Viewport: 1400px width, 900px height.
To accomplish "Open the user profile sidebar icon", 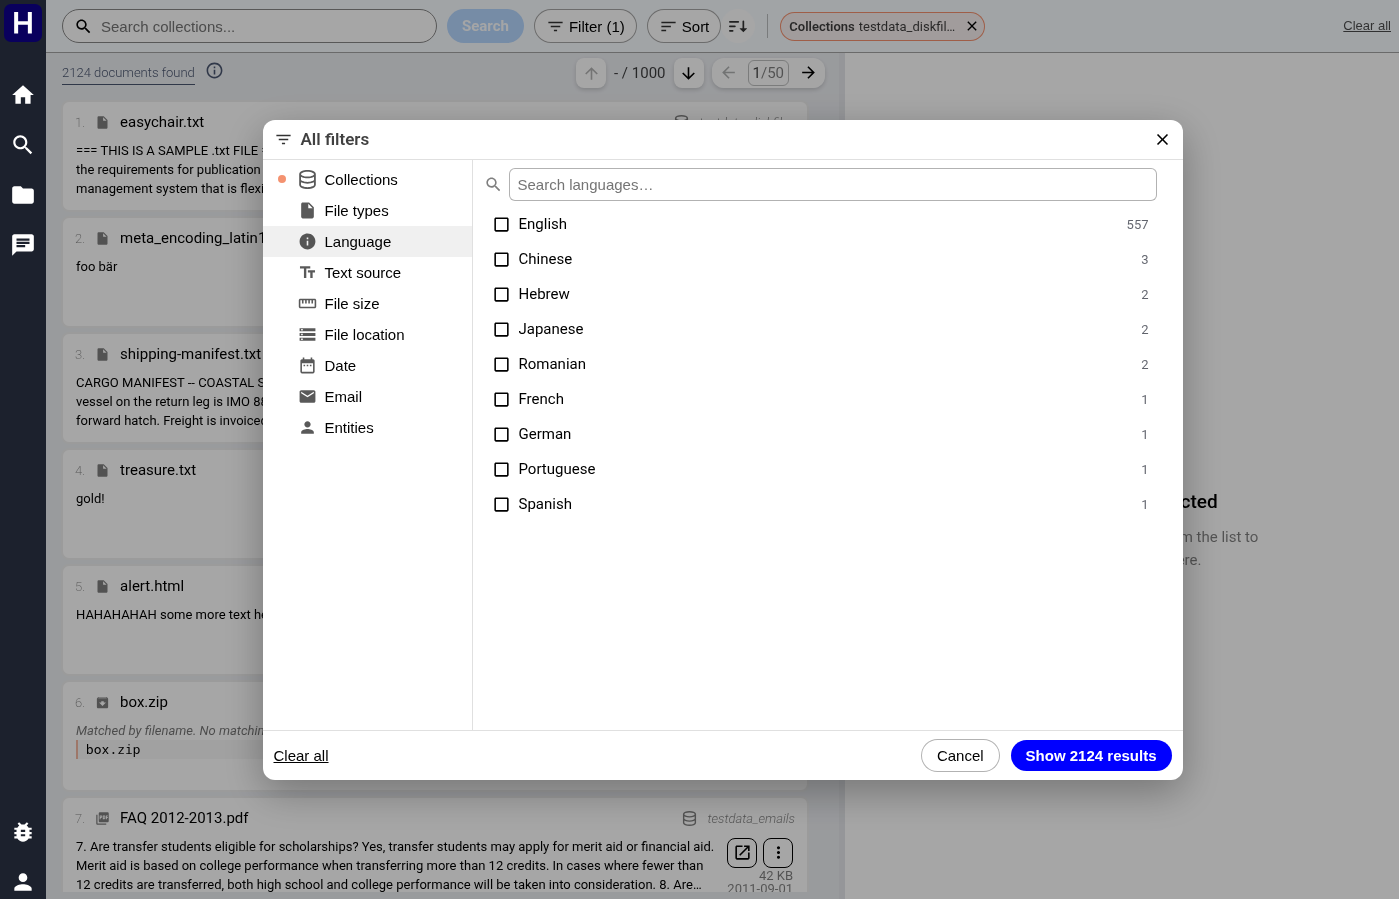I will (x=23, y=882).
